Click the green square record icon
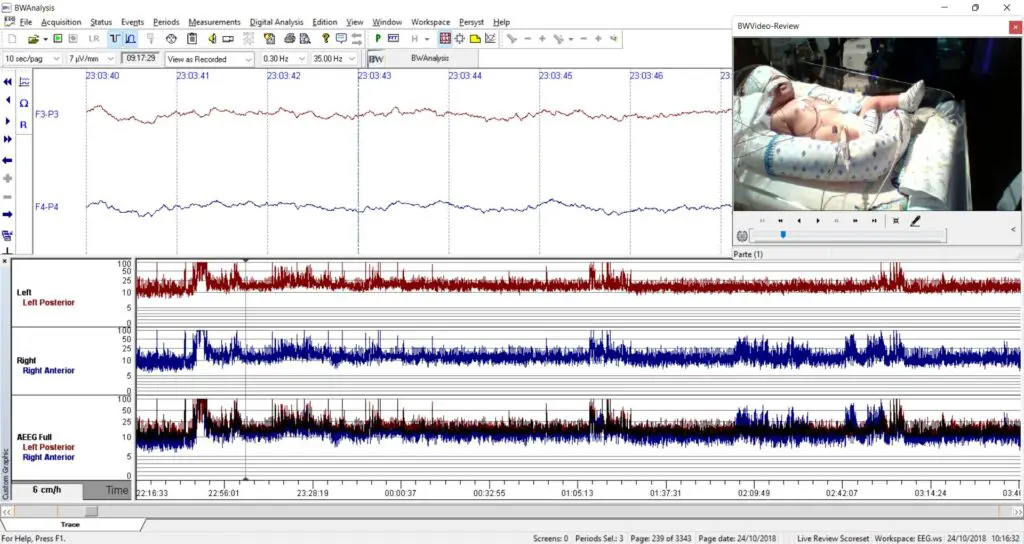 [57, 39]
